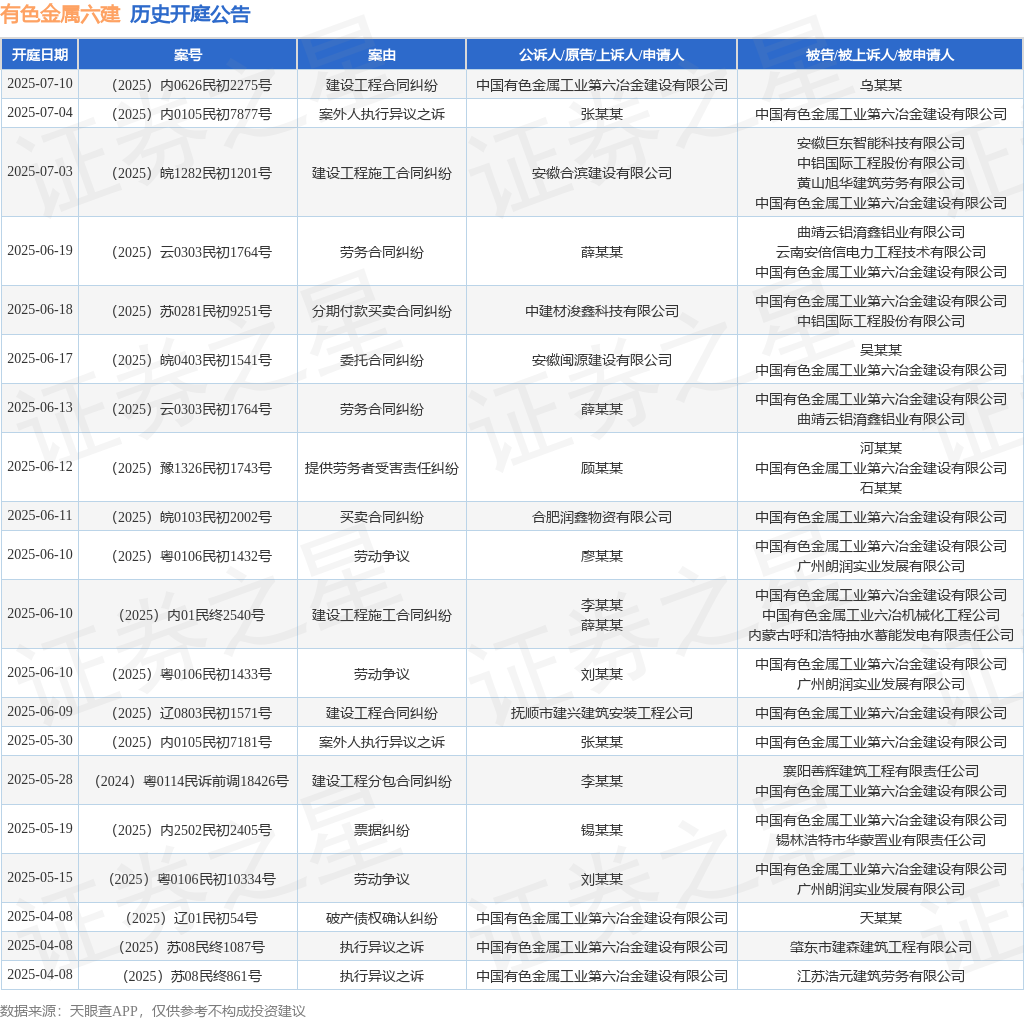Click the 开庭日期 column header

pyautogui.click(x=40, y=55)
